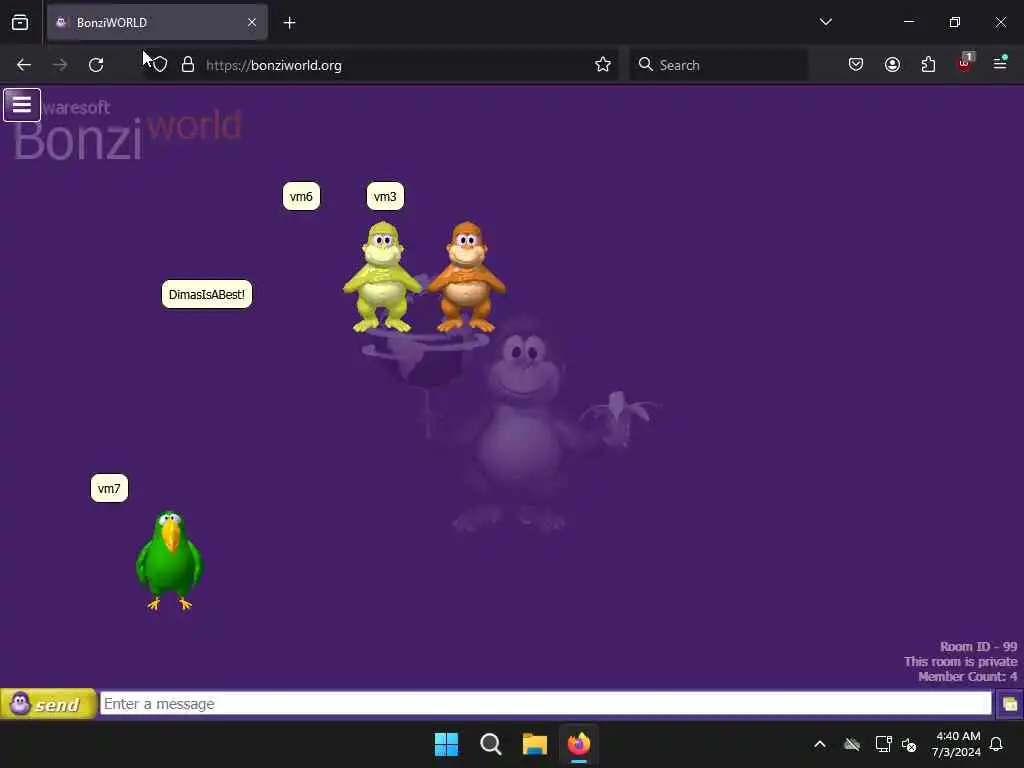Open the Firefox application menu

pyautogui.click(x=1000, y=63)
